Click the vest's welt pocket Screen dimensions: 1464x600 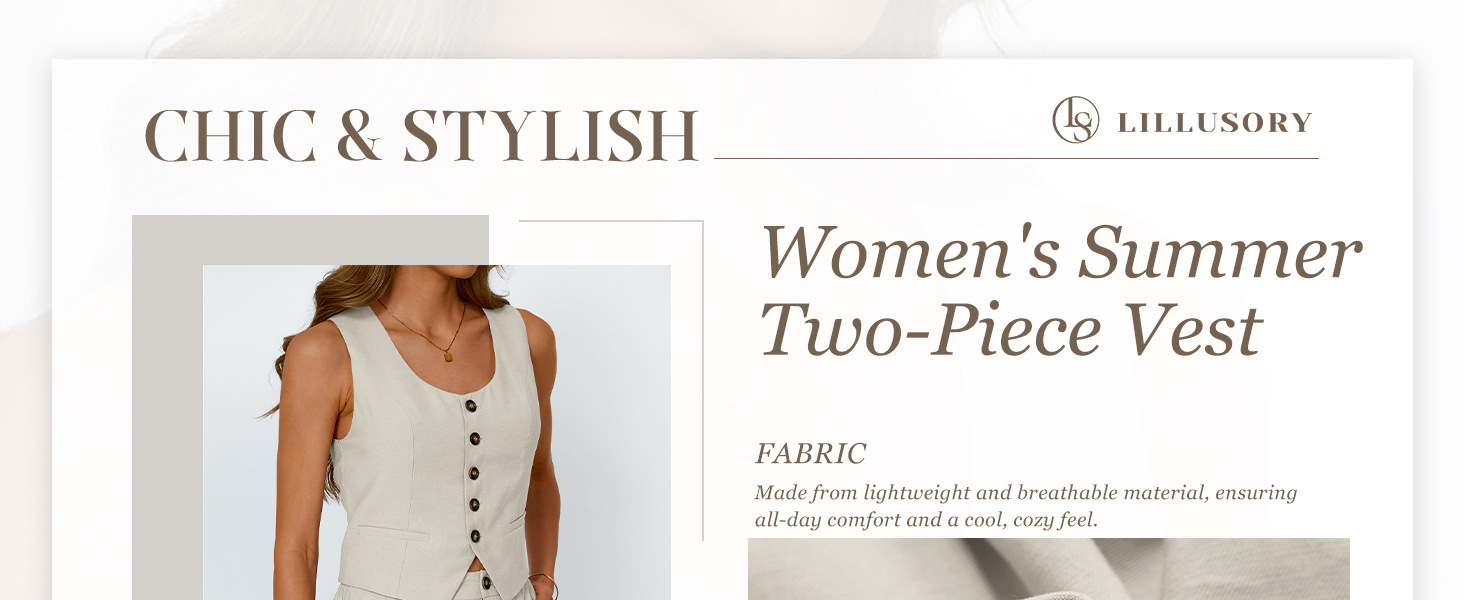point(393,531)
